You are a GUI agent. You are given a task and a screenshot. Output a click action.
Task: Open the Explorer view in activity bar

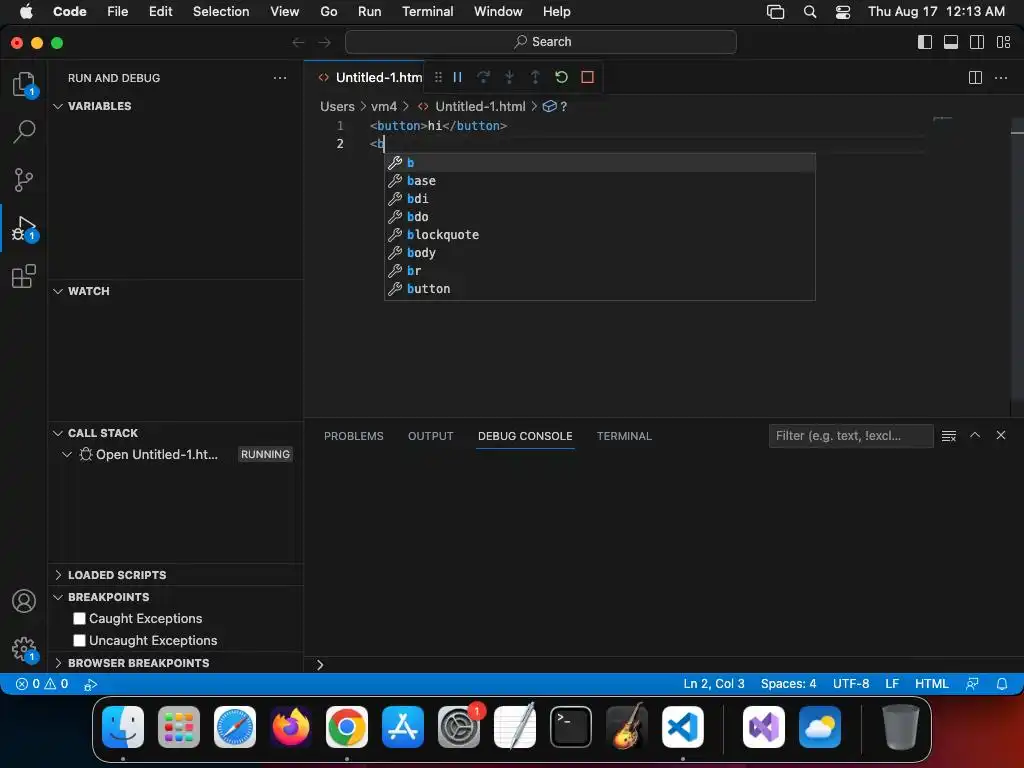tap(24, 84)
